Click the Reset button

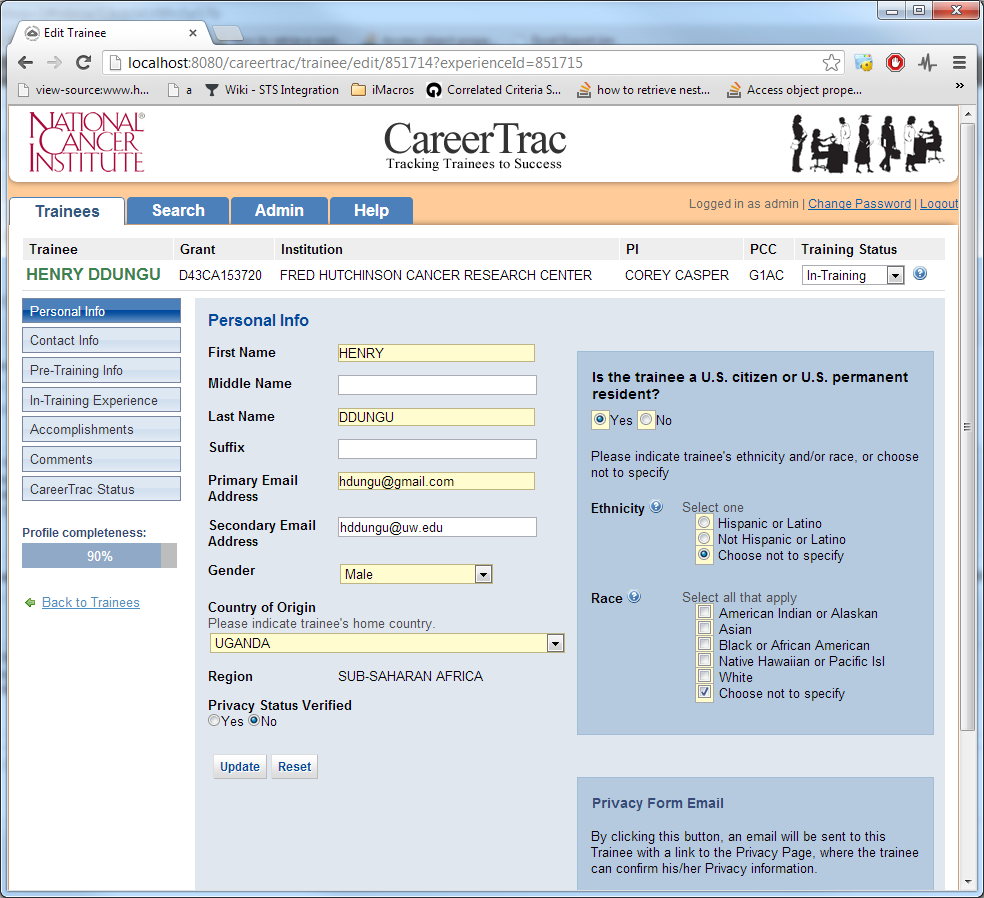coord(294,767)
